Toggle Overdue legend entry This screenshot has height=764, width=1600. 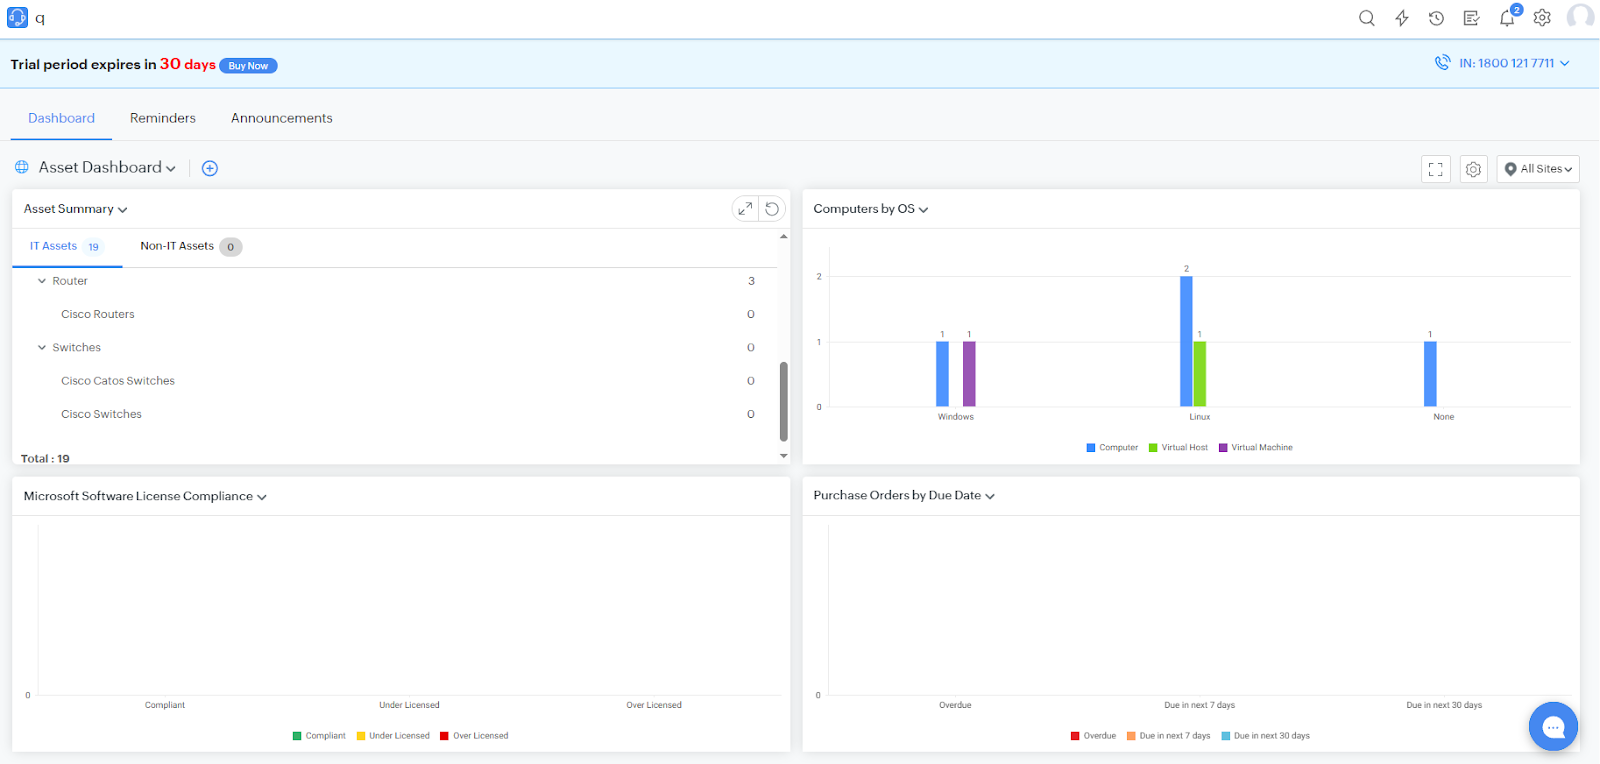1093,736
